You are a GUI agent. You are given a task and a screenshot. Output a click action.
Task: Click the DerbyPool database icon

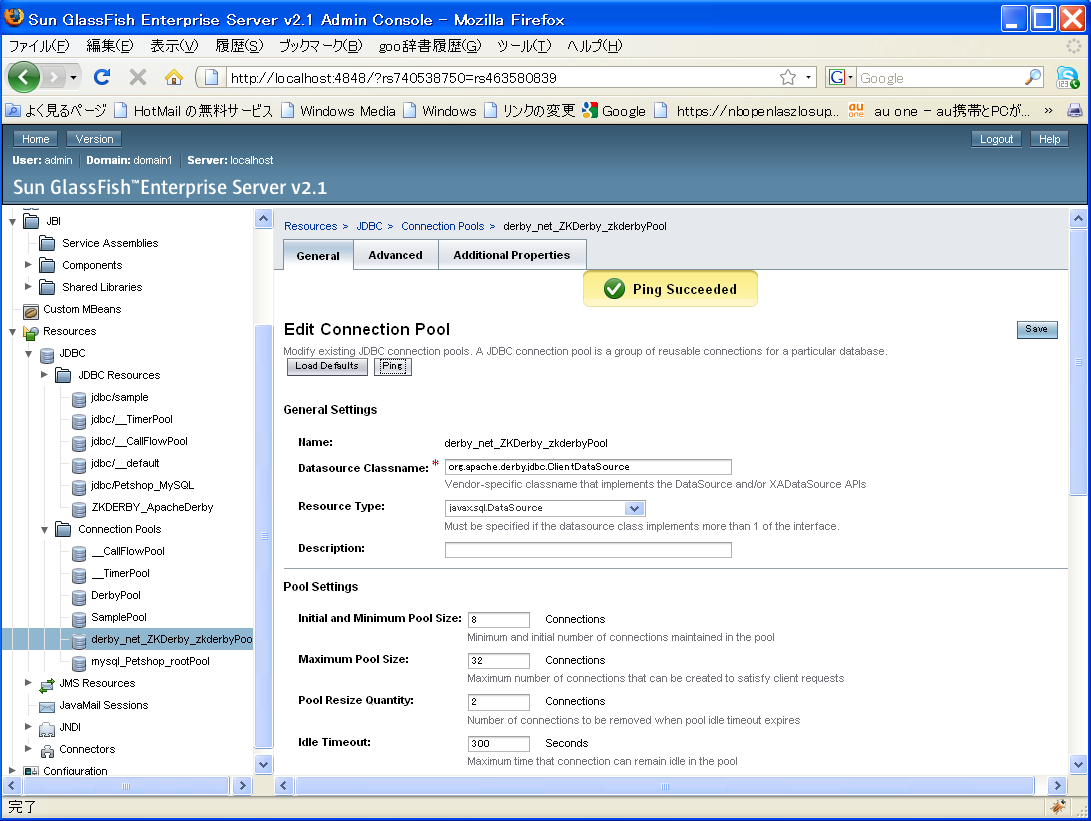click(x=79, y=596)
